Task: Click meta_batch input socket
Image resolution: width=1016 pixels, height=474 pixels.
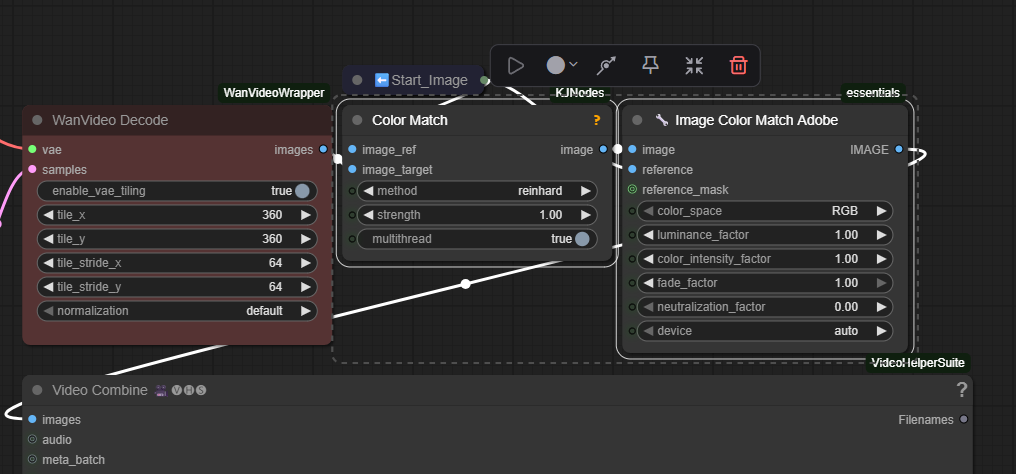Action: pos(32,460)
